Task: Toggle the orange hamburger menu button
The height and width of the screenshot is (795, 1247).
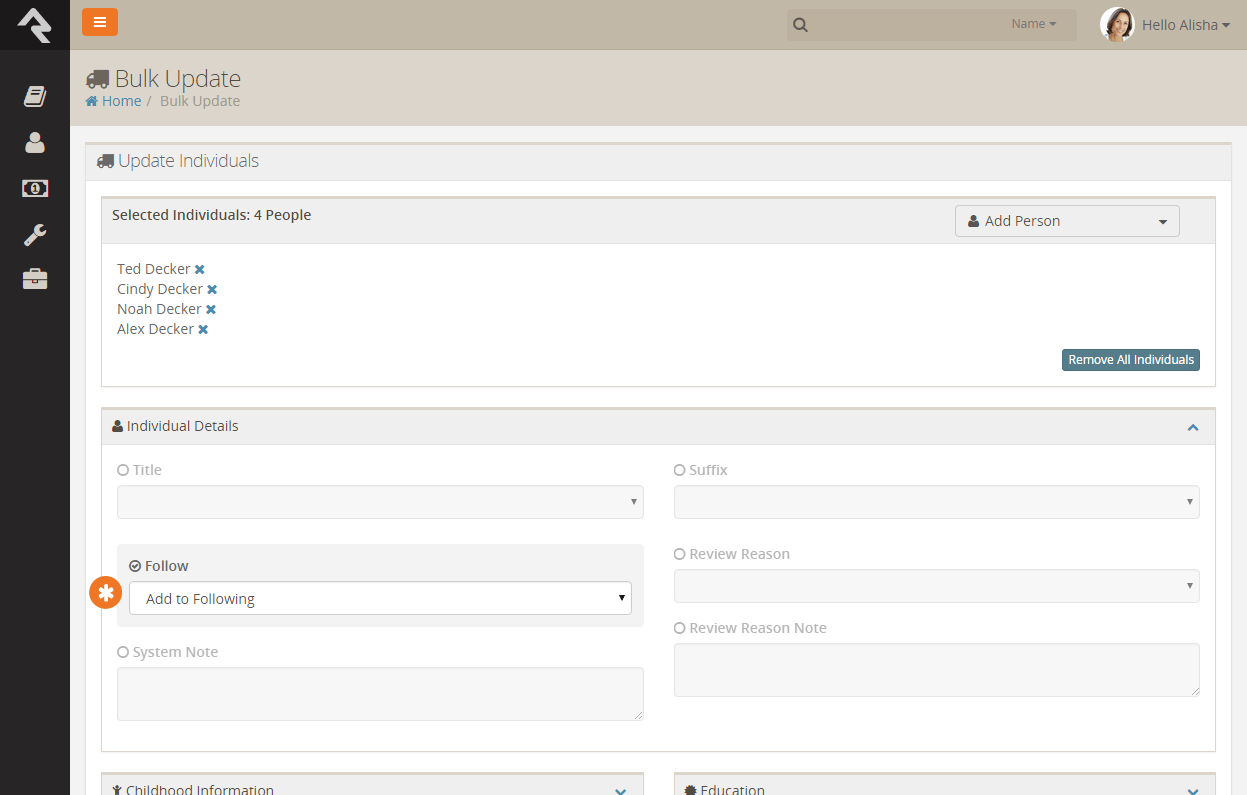Action: click(100, 22)
